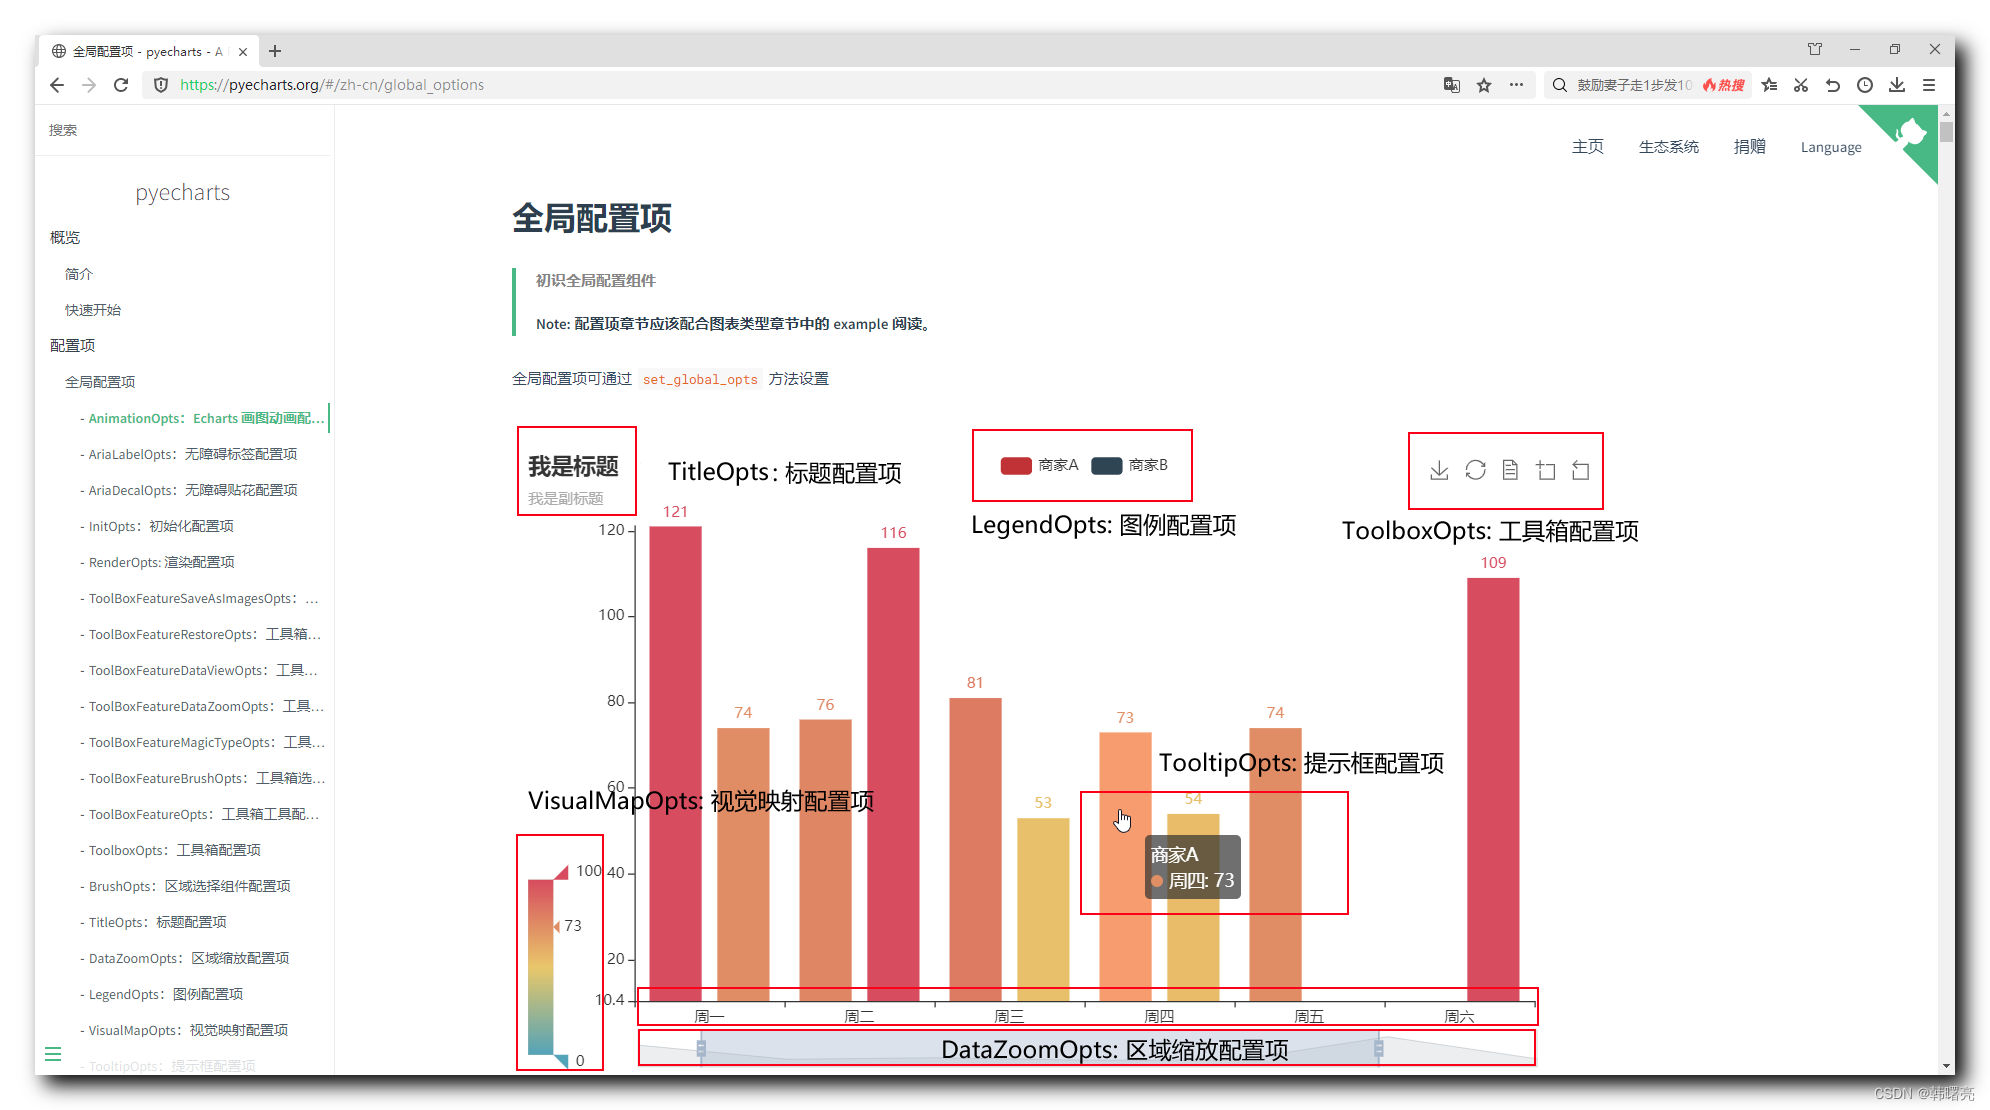This screenshot has width=1990, height=1110.
Task: Open ToolBoxFeatureDataViewOpts sidebar entry
Action: [x=199, y=670]
